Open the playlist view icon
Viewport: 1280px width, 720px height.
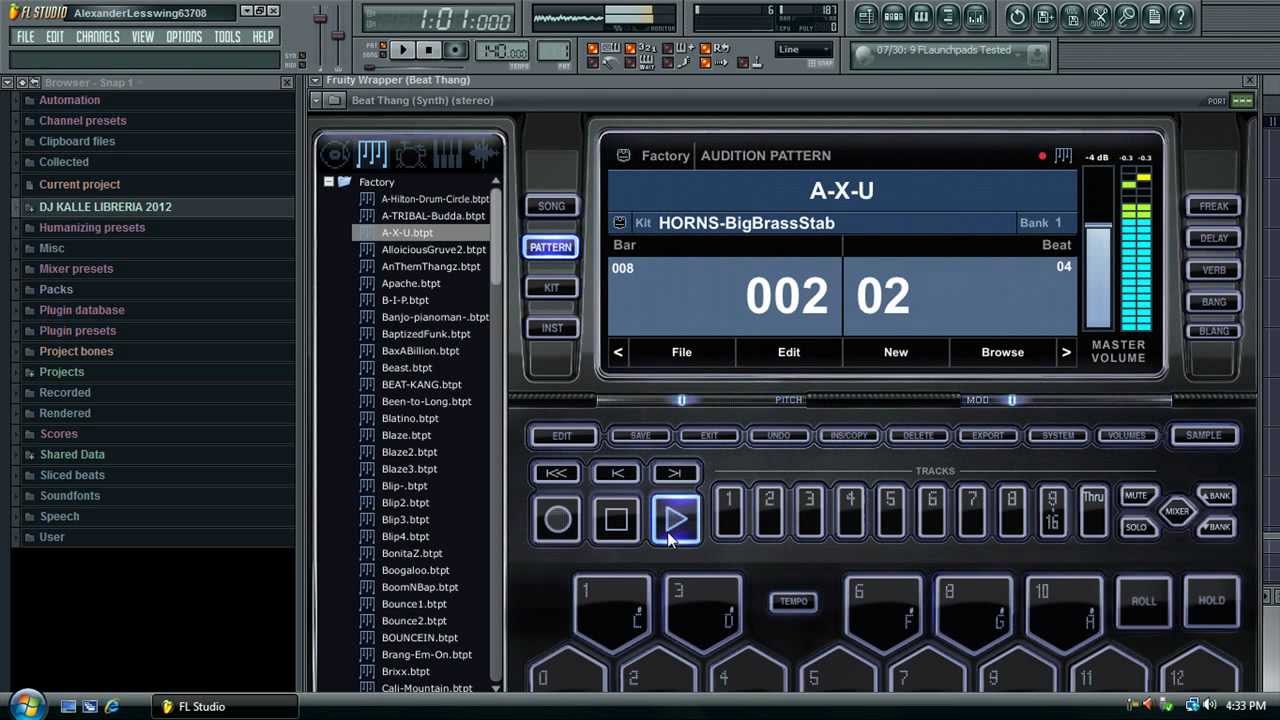tap(866, 16)
